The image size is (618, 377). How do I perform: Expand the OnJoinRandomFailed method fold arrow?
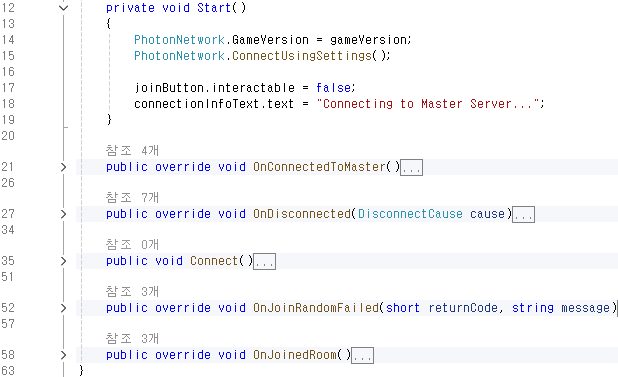tap(63, 308)
